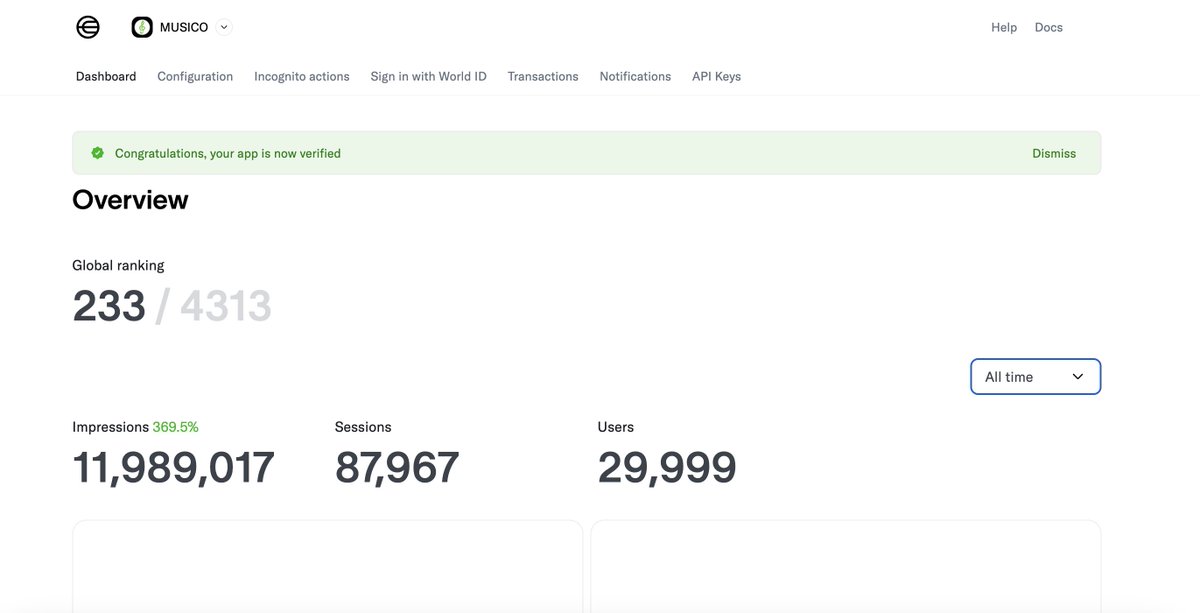This screenshot has width=1200, height=613.
Task: View the Notifications tab
Action: [x=635, y=76]
